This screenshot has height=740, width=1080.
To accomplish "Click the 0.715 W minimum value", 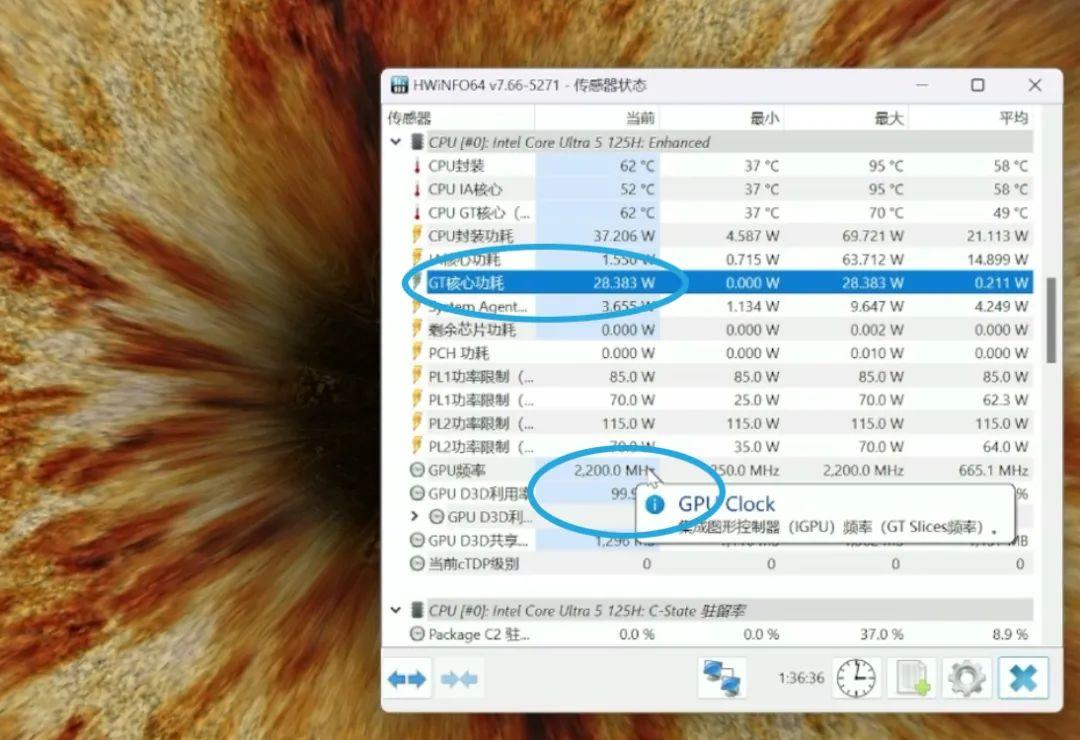I will pyautogui.click(x=752, y=259).
